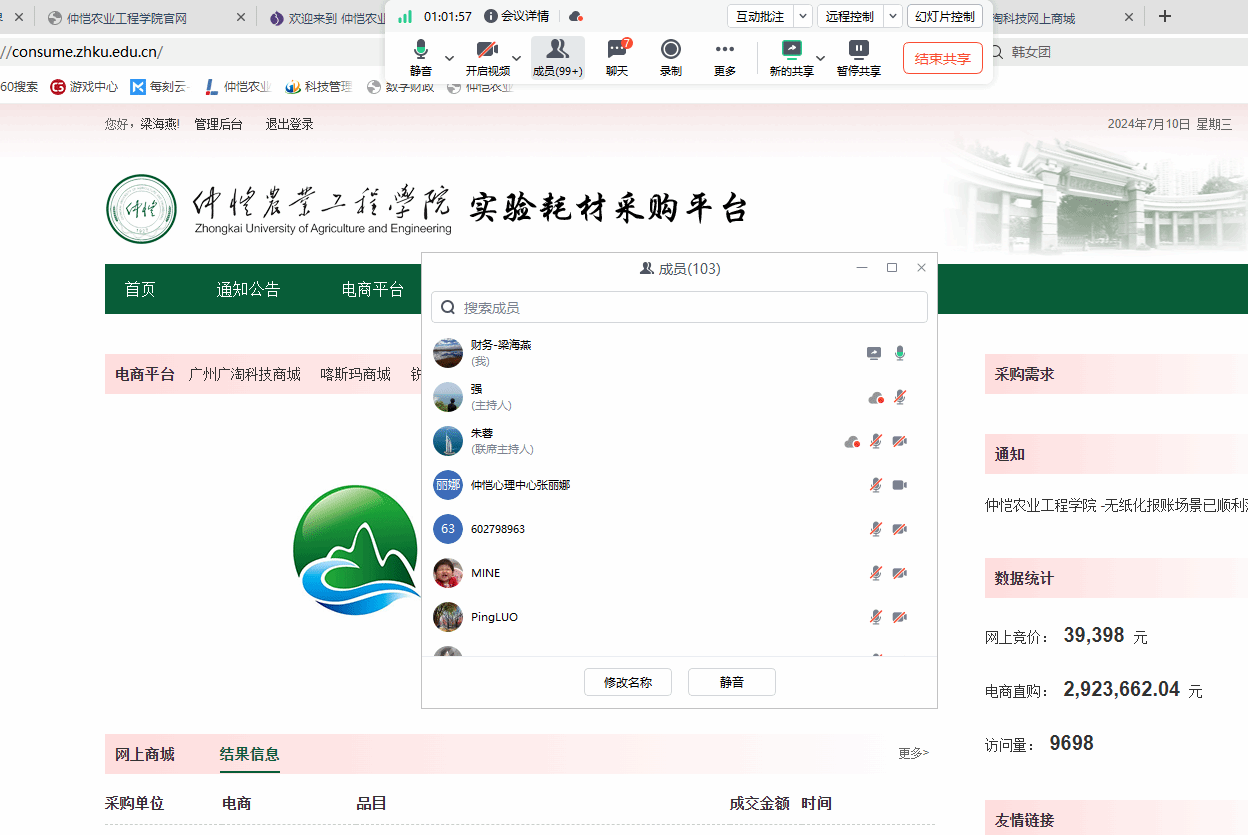Click the 结束共享 button
The image size is (1248, 835).
[942, 58]
